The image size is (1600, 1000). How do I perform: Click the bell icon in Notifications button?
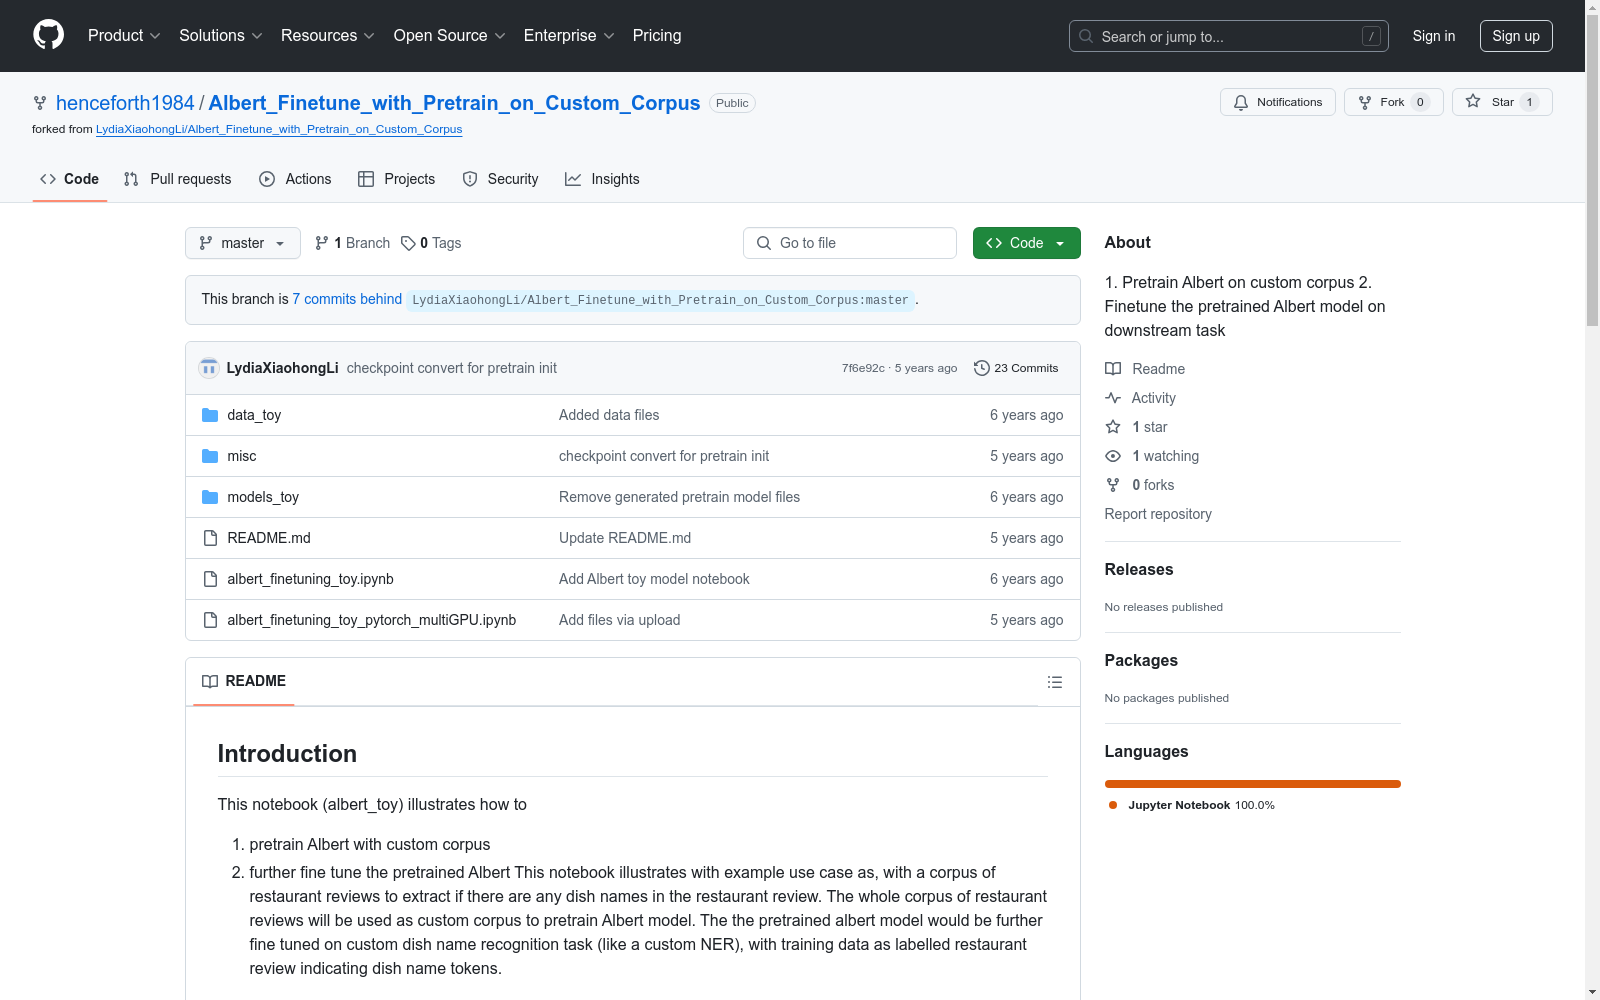click(1241, 102)
